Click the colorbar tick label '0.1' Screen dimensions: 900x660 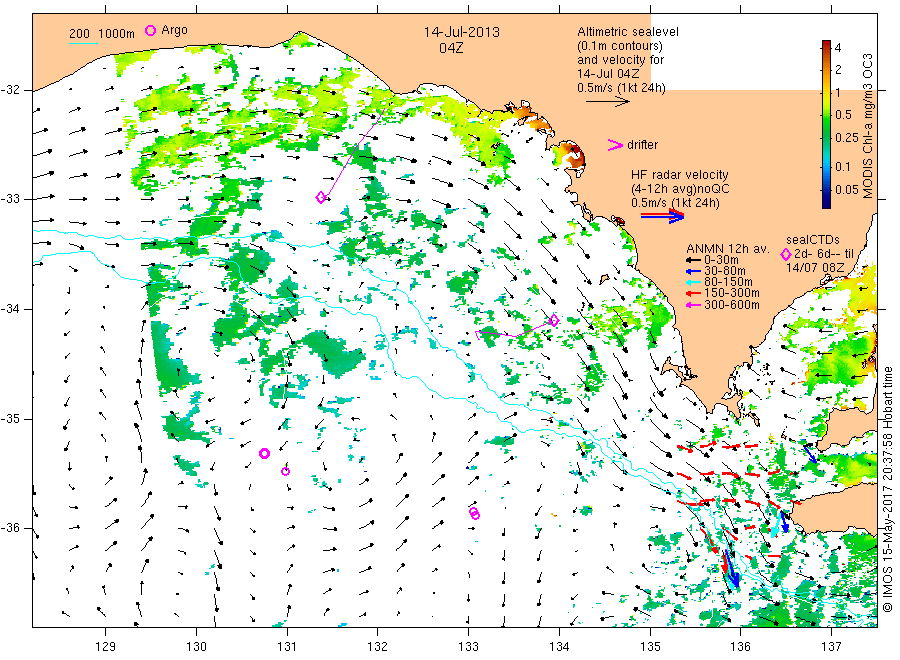click(x=843, y=167)
